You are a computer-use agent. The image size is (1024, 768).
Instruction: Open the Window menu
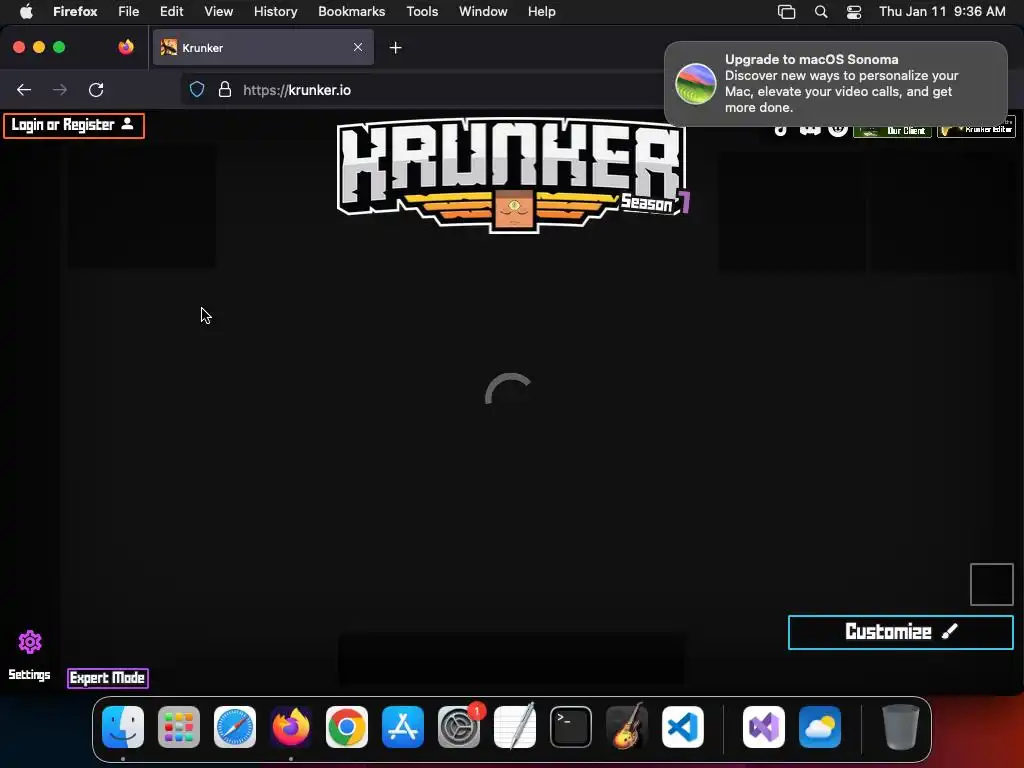click(483, 12)
